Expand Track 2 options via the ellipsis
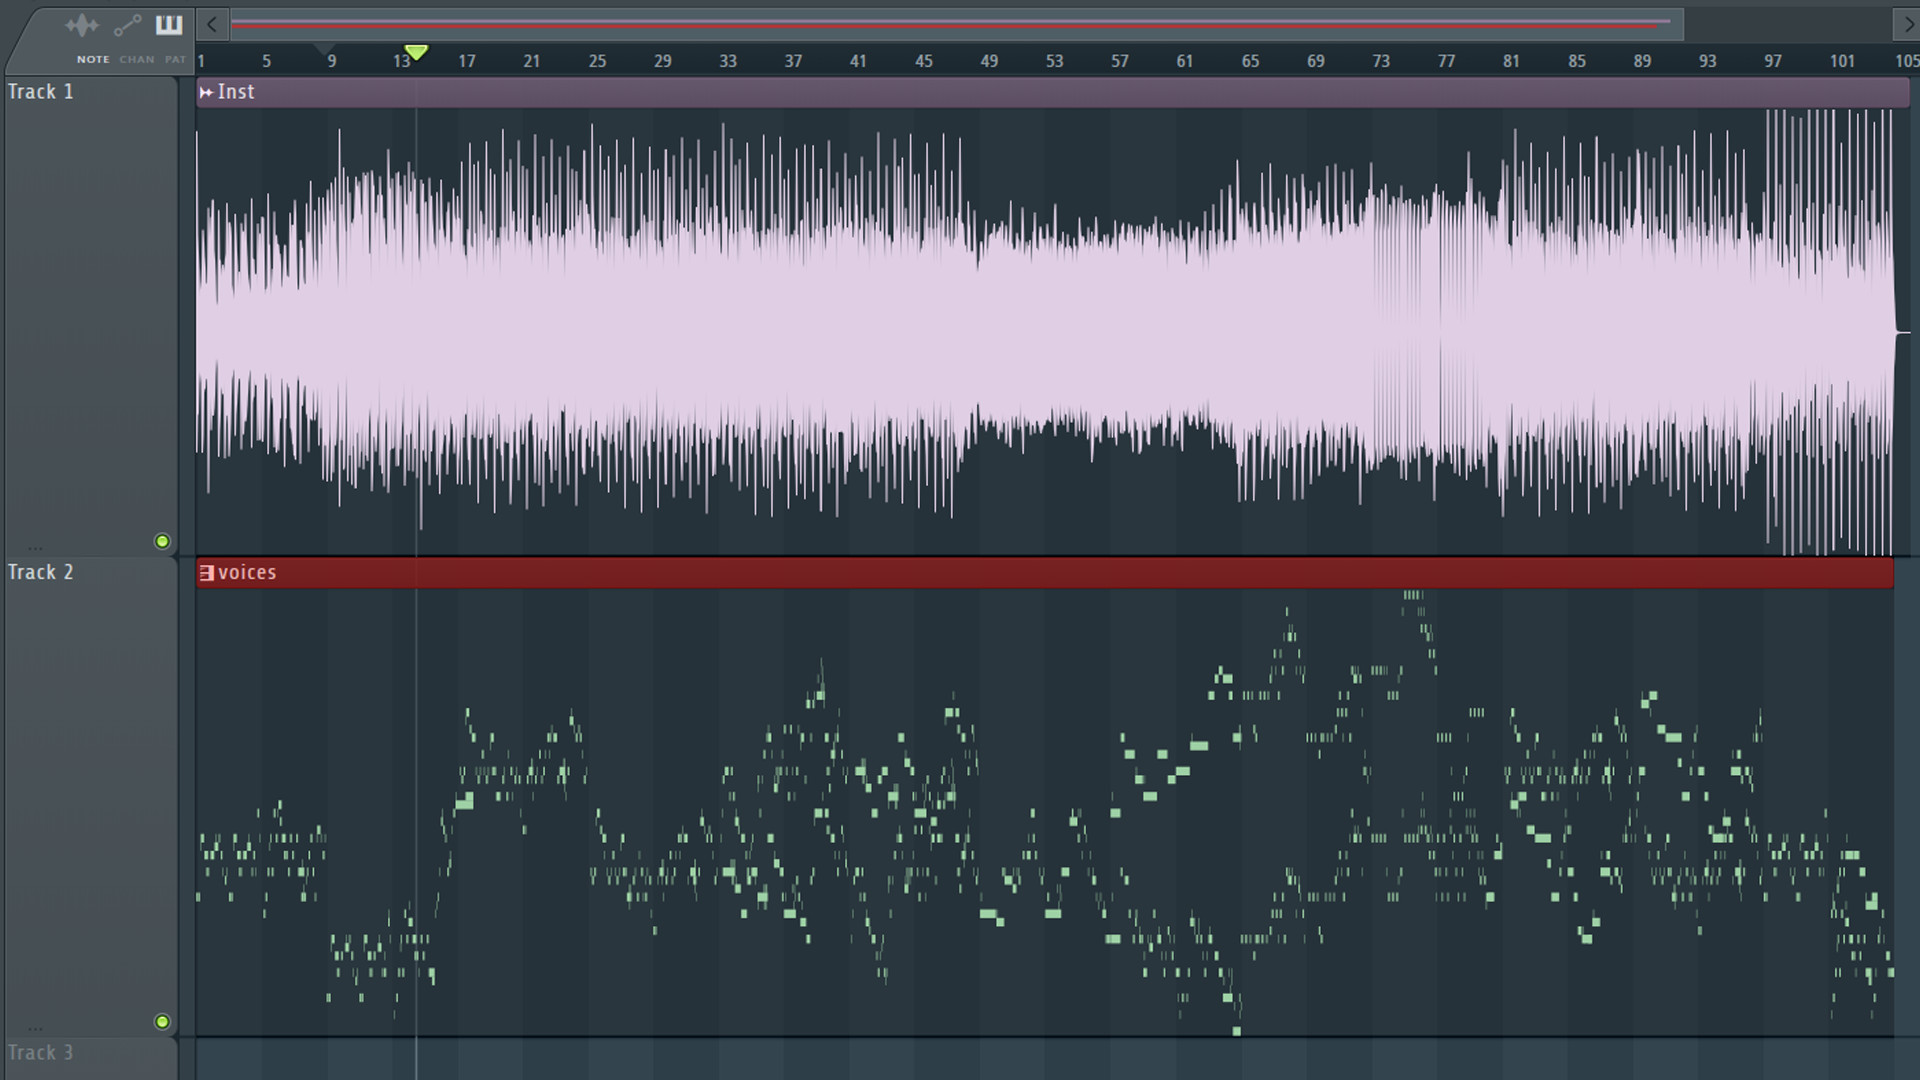Viewport: 1920px width, 1080px height. 37,1027
